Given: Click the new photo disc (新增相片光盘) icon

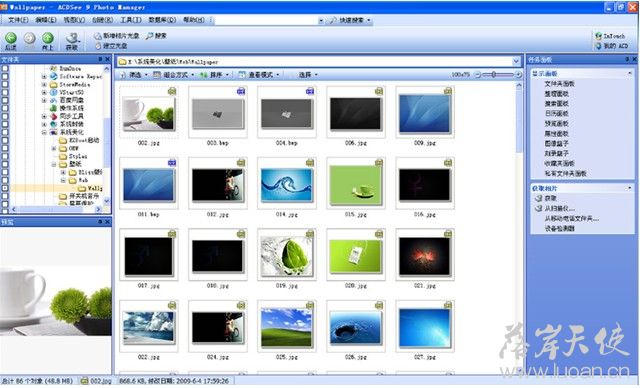Looking at the screenshot, I should pyautogui.click(x=98, y=36).
